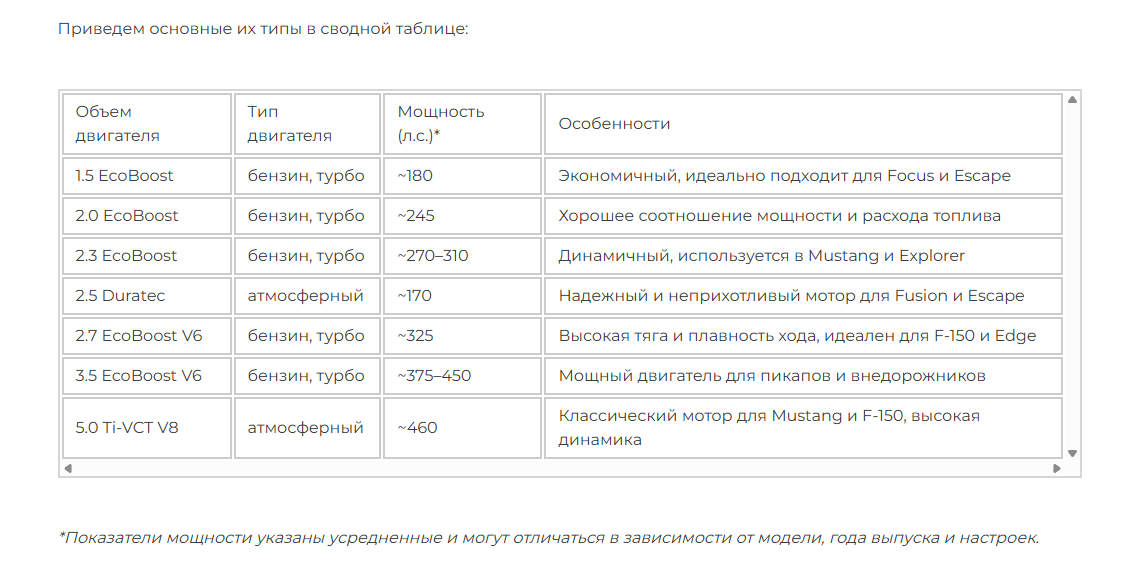
Task: Click the description mentioning Mustang and Explorer
Action: pos(761,256)
